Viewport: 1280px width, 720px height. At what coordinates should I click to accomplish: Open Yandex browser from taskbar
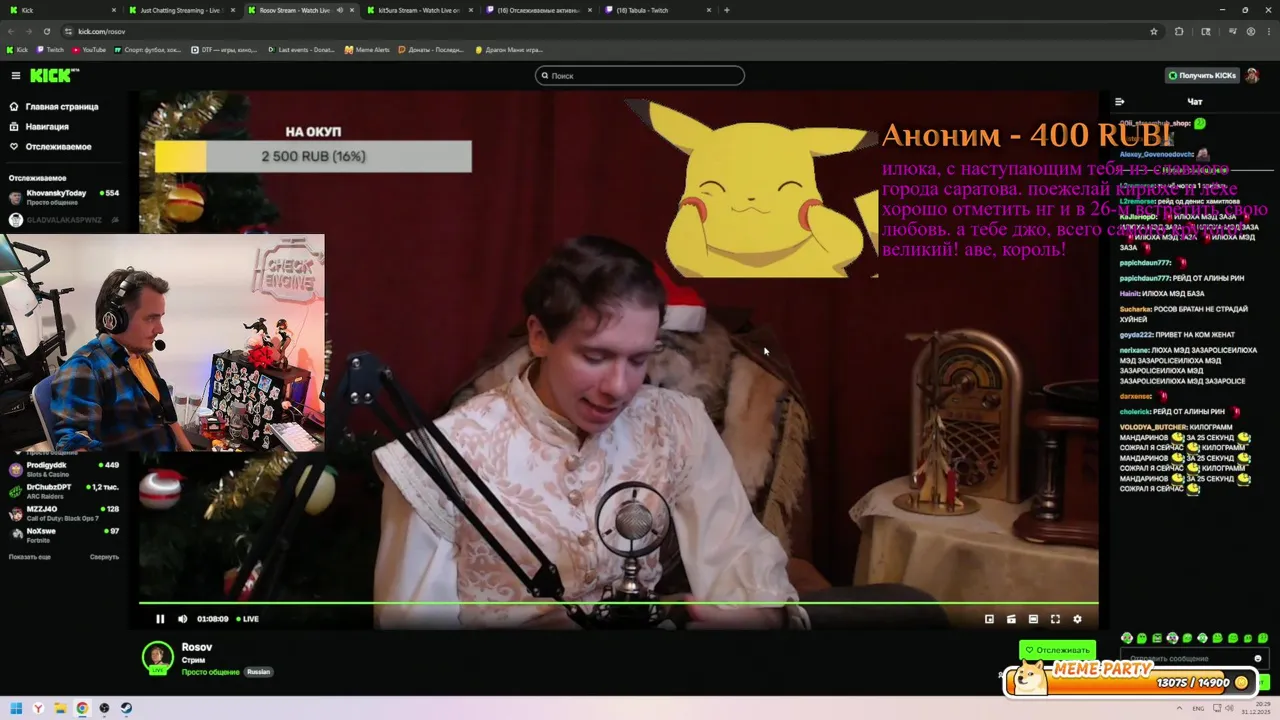tap(38, 708)
